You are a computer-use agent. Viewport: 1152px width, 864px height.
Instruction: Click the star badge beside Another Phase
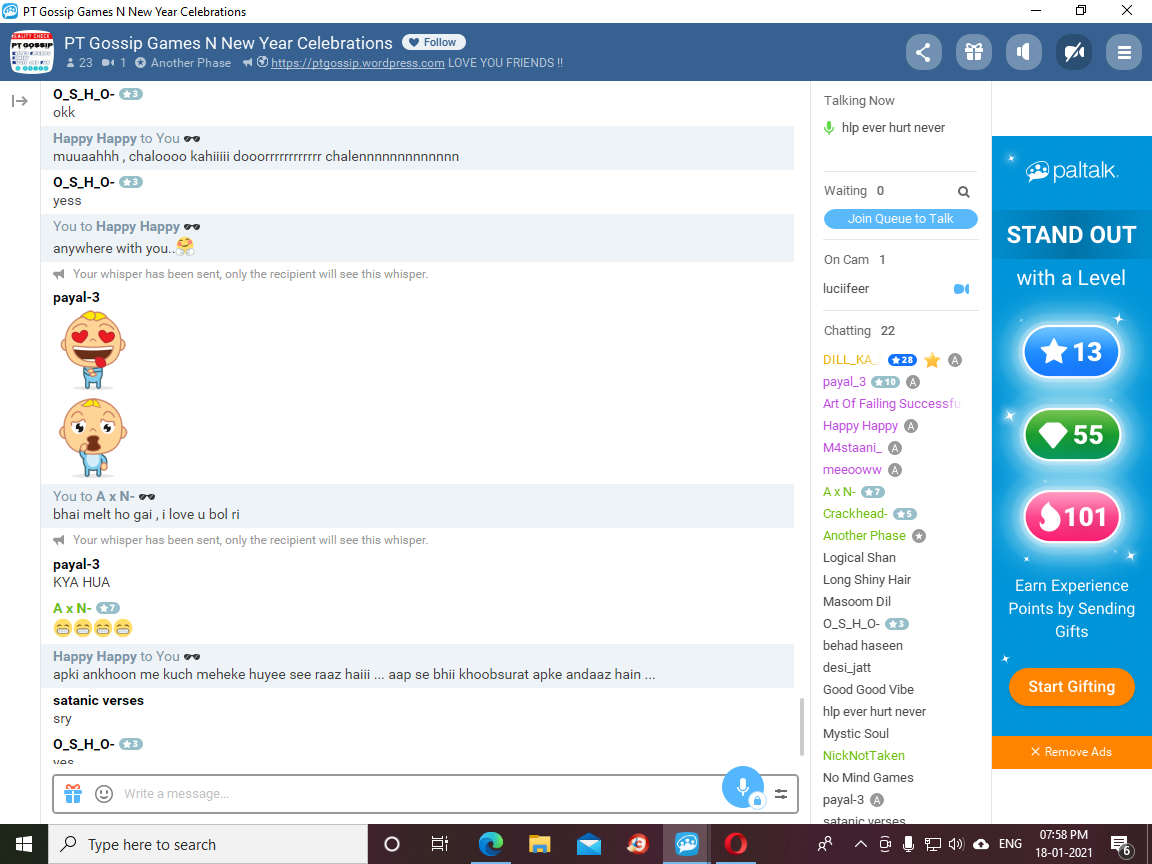[x=919, y=536]
